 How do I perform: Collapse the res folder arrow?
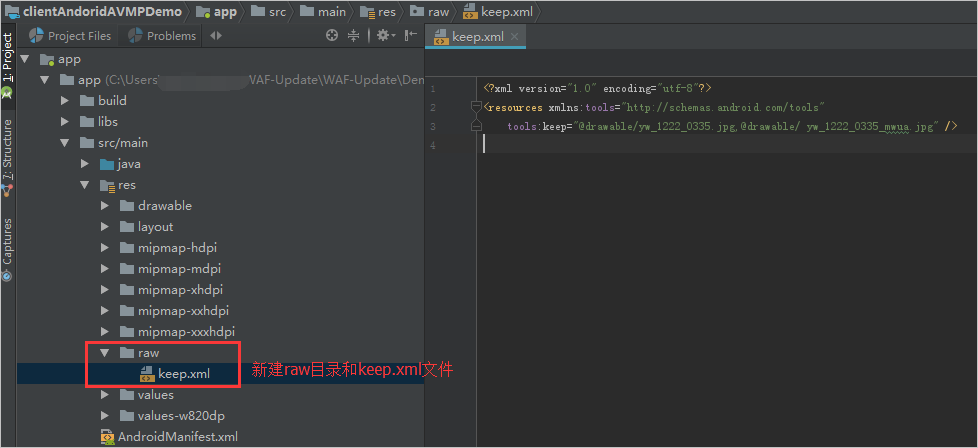84,185
